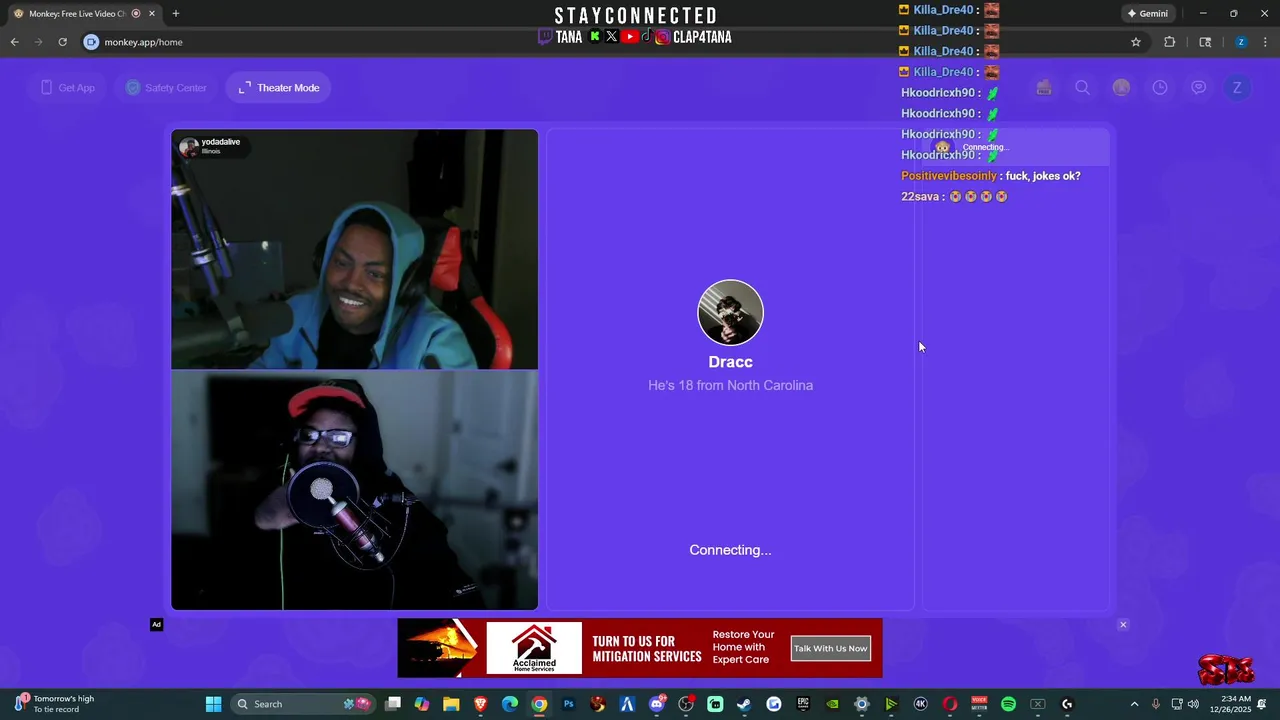Open the match history clock icon
This screenshot has height=720, width=1280.
tap(1160, 88)
